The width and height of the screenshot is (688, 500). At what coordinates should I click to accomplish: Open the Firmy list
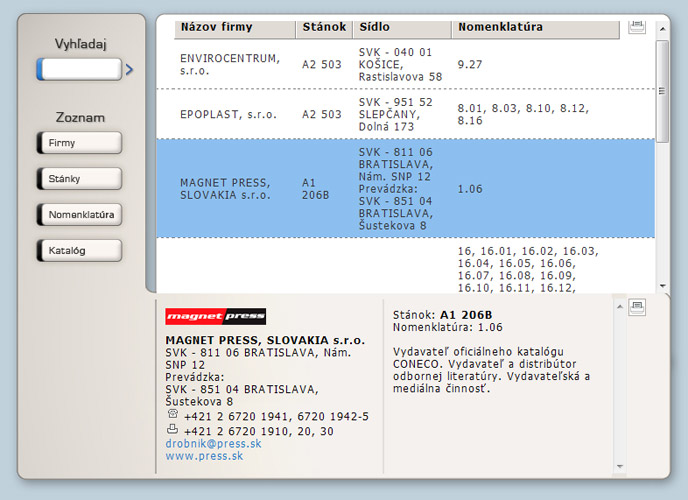(x=79, y=143)
